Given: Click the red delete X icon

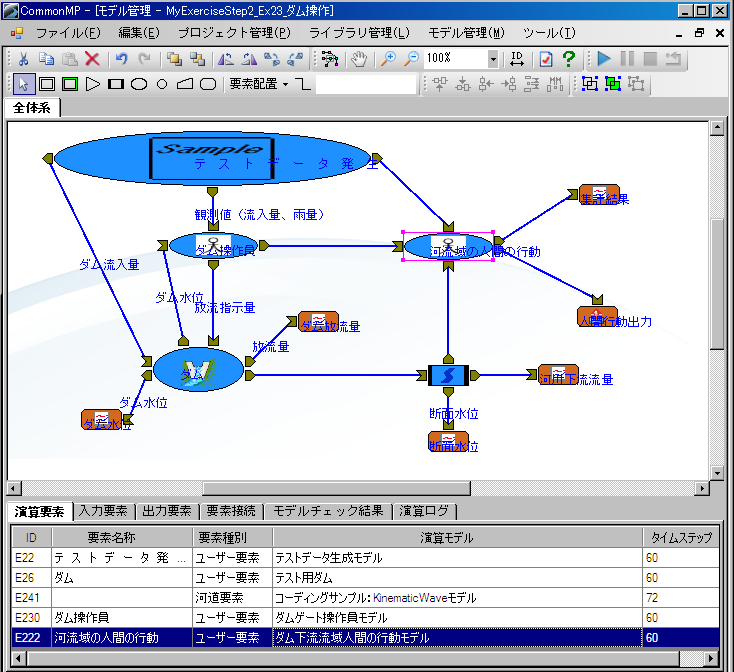Looking at the screenshot, I should 92,59.
